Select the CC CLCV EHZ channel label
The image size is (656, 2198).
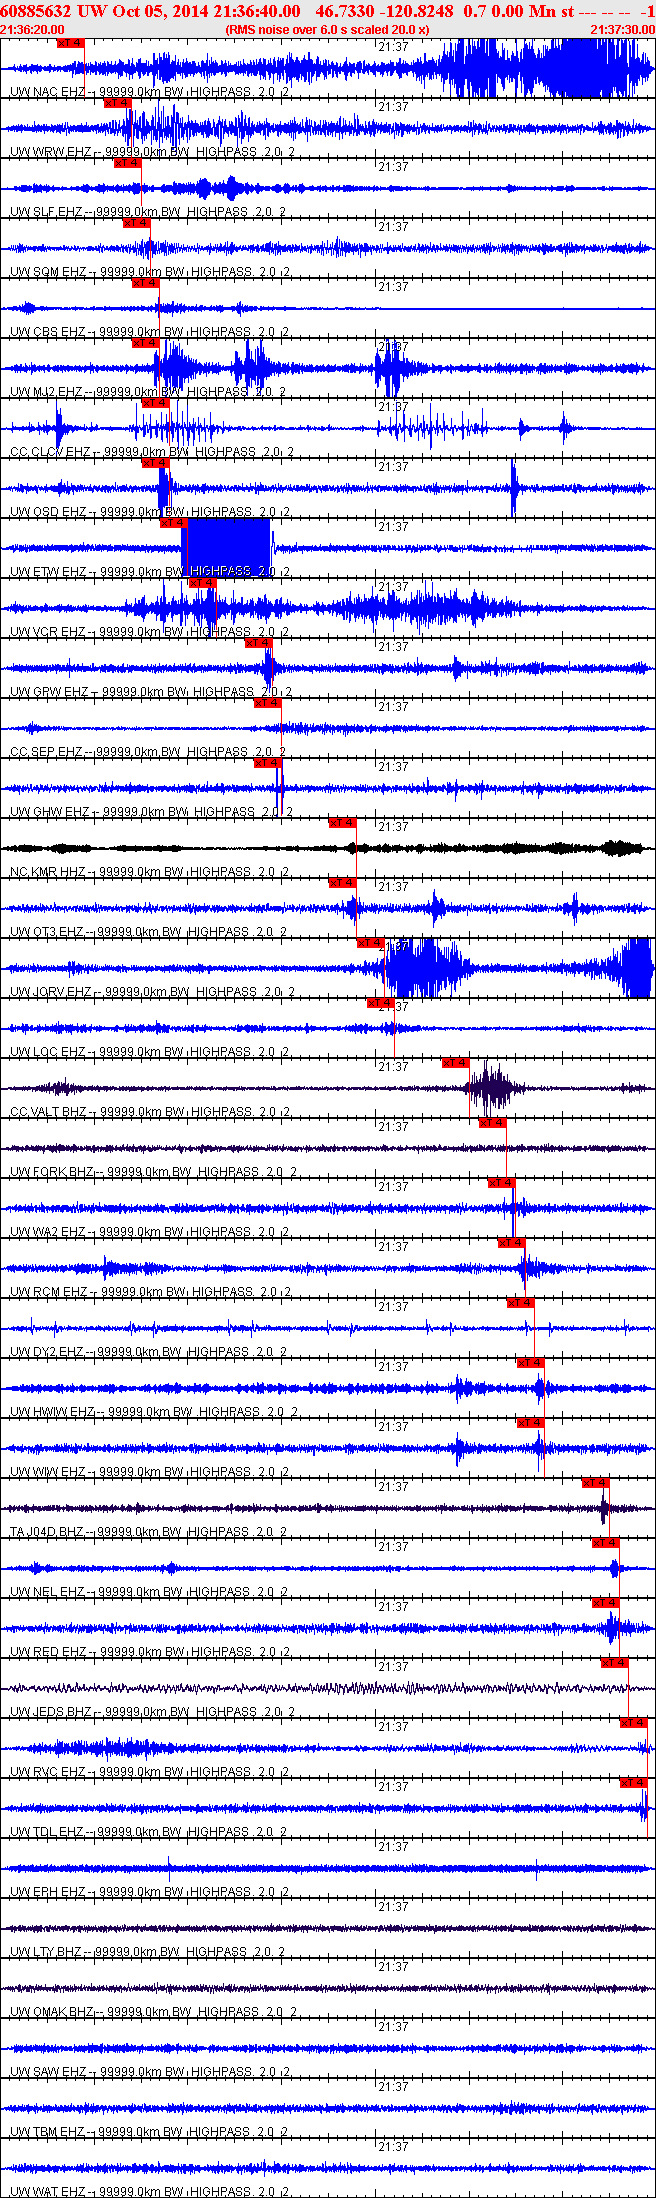click(50, 452)
